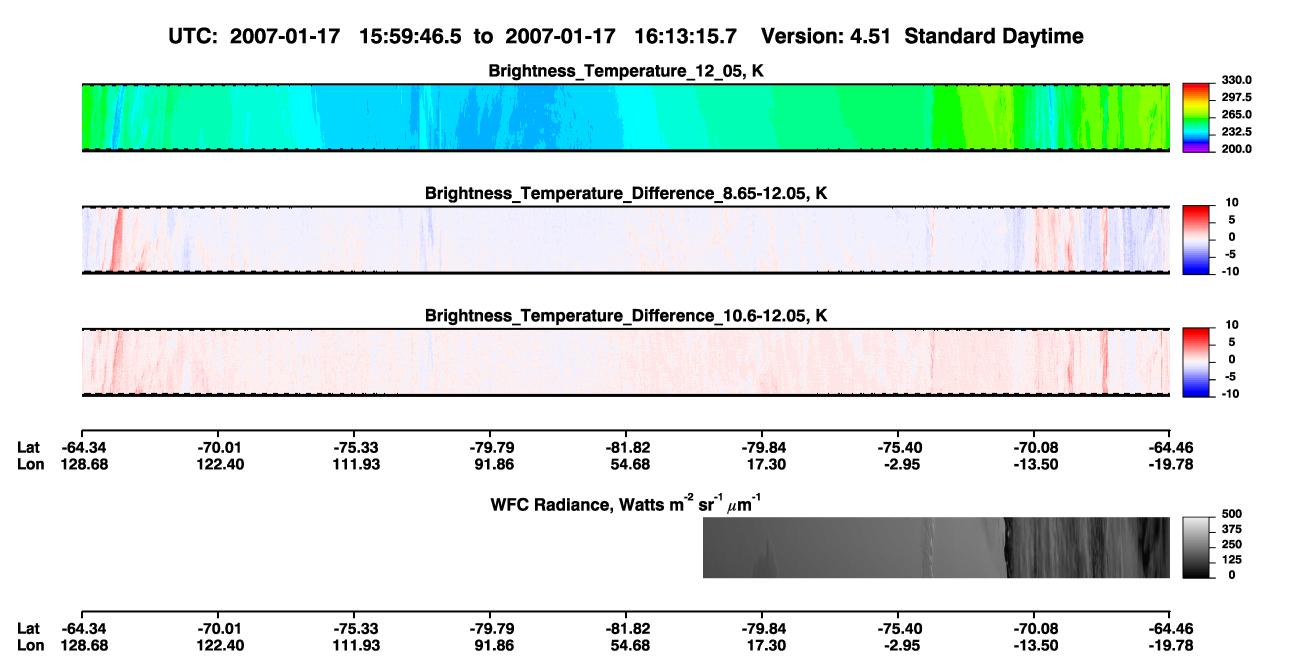Click latitude -64.46 on the bottom axis
This screenshot has width=1300, height=667.
tap(1170, 629)
